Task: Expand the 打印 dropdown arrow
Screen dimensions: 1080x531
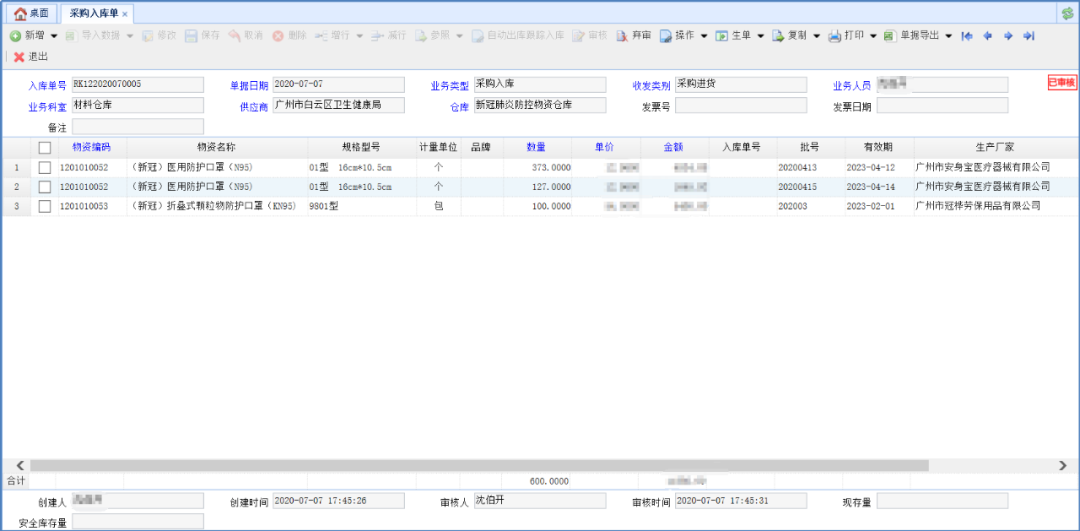Action: click(x=873, y=36)
